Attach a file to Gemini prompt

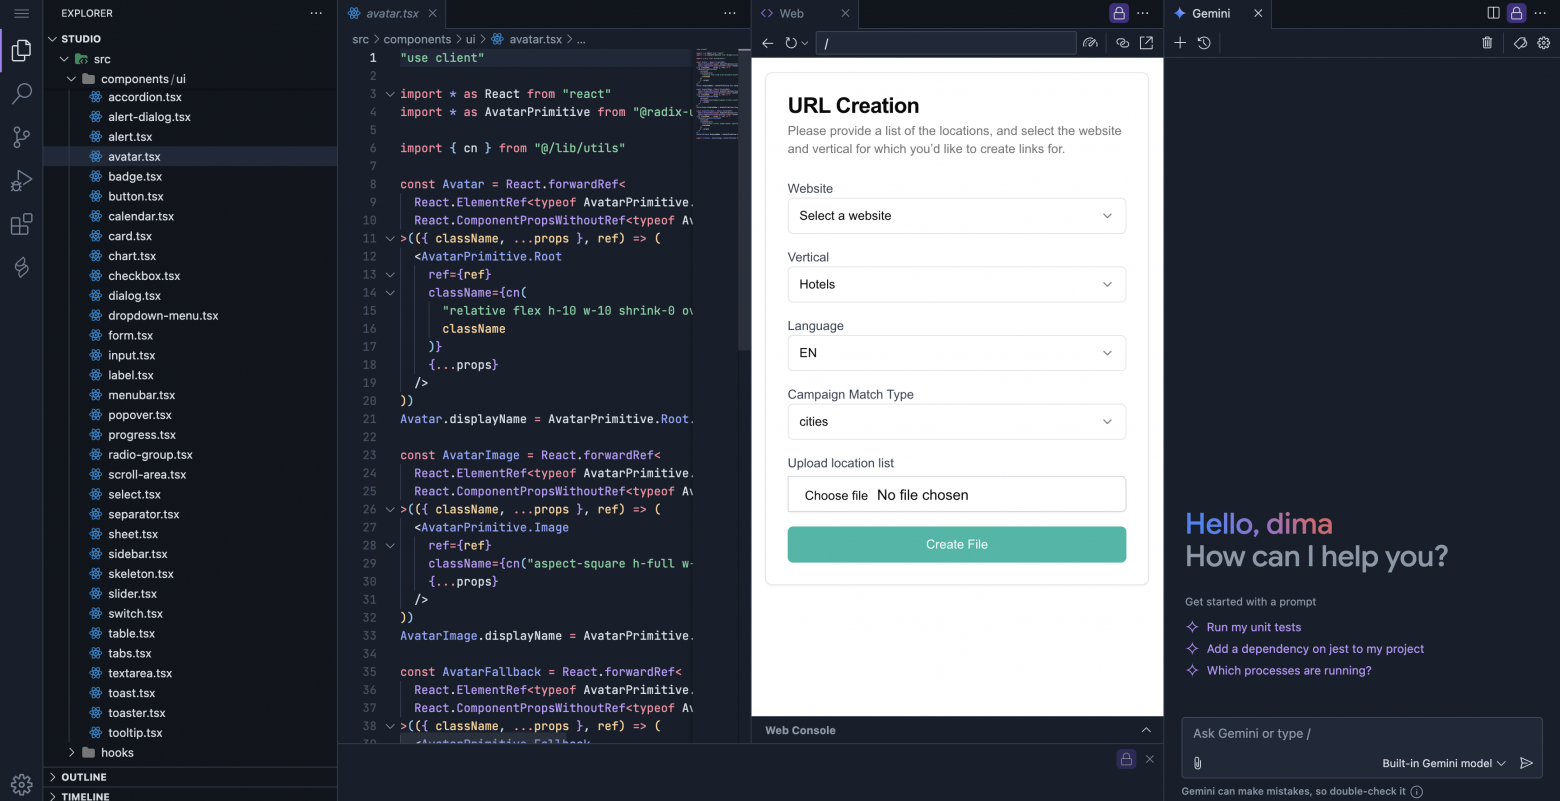click(x=1197, y=763)
